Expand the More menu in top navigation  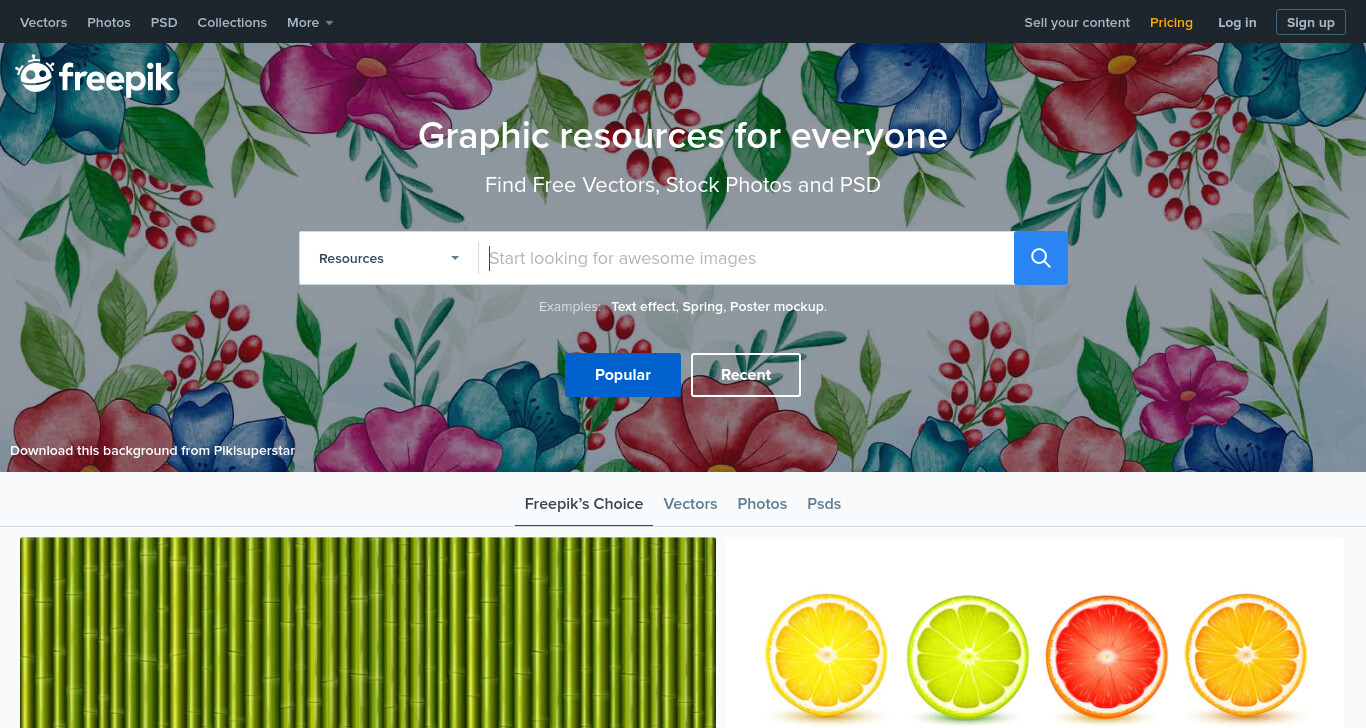click(310, 22)
